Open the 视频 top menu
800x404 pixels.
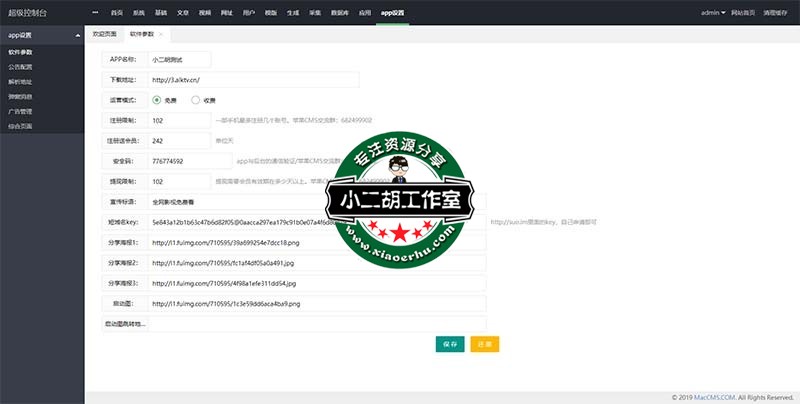click(205, 13)
